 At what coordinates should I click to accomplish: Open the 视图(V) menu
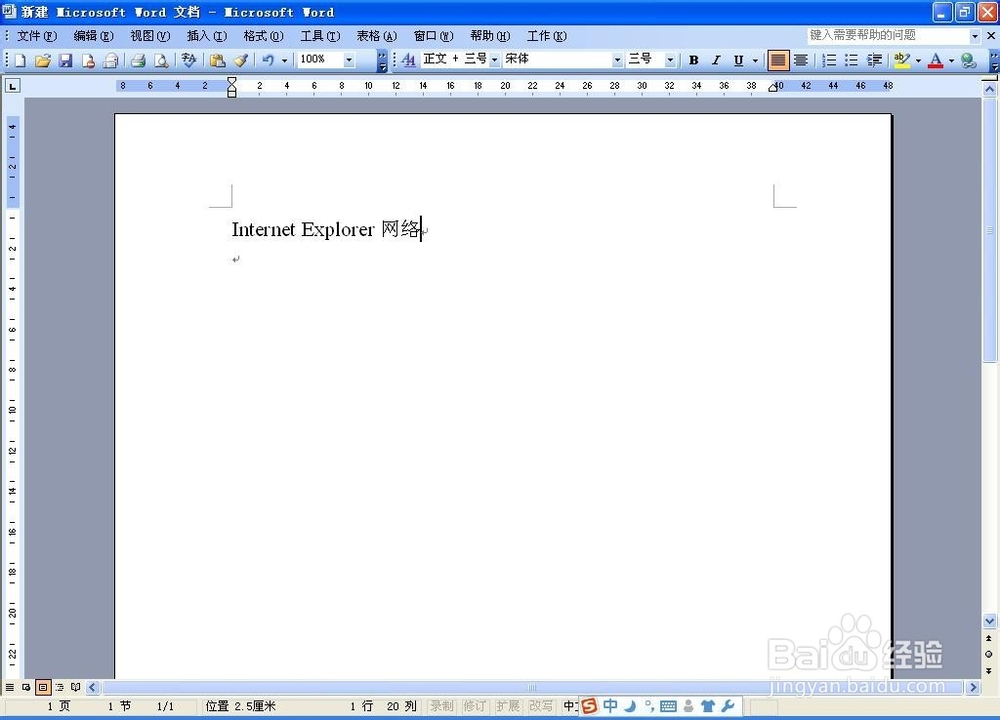(151, 36)
